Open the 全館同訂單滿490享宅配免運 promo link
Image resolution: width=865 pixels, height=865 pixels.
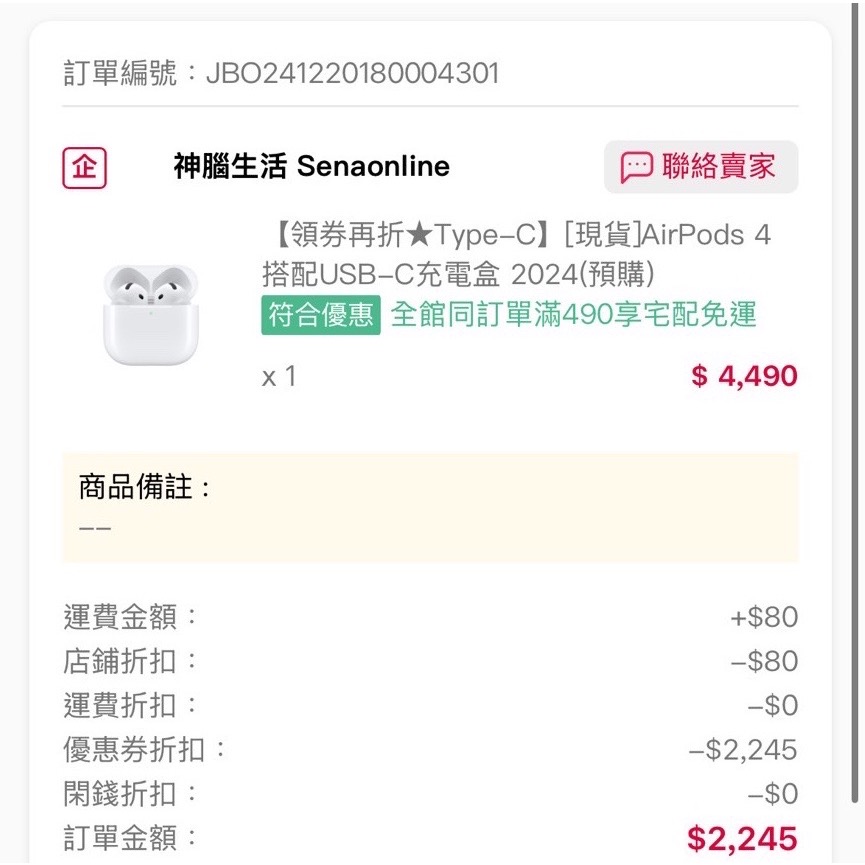tap(573, 315)
